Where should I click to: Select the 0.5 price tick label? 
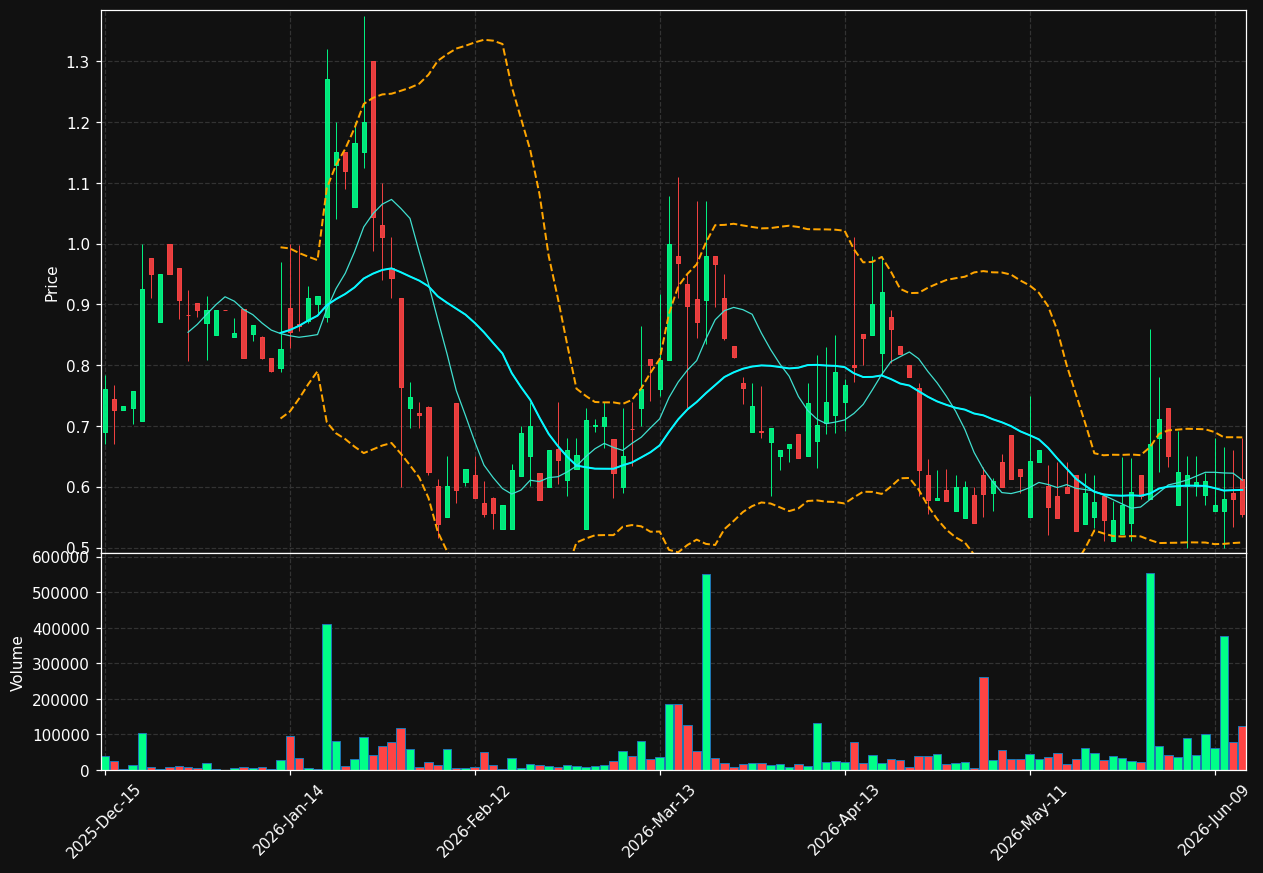pyautogui.click(x=78, y=549)
